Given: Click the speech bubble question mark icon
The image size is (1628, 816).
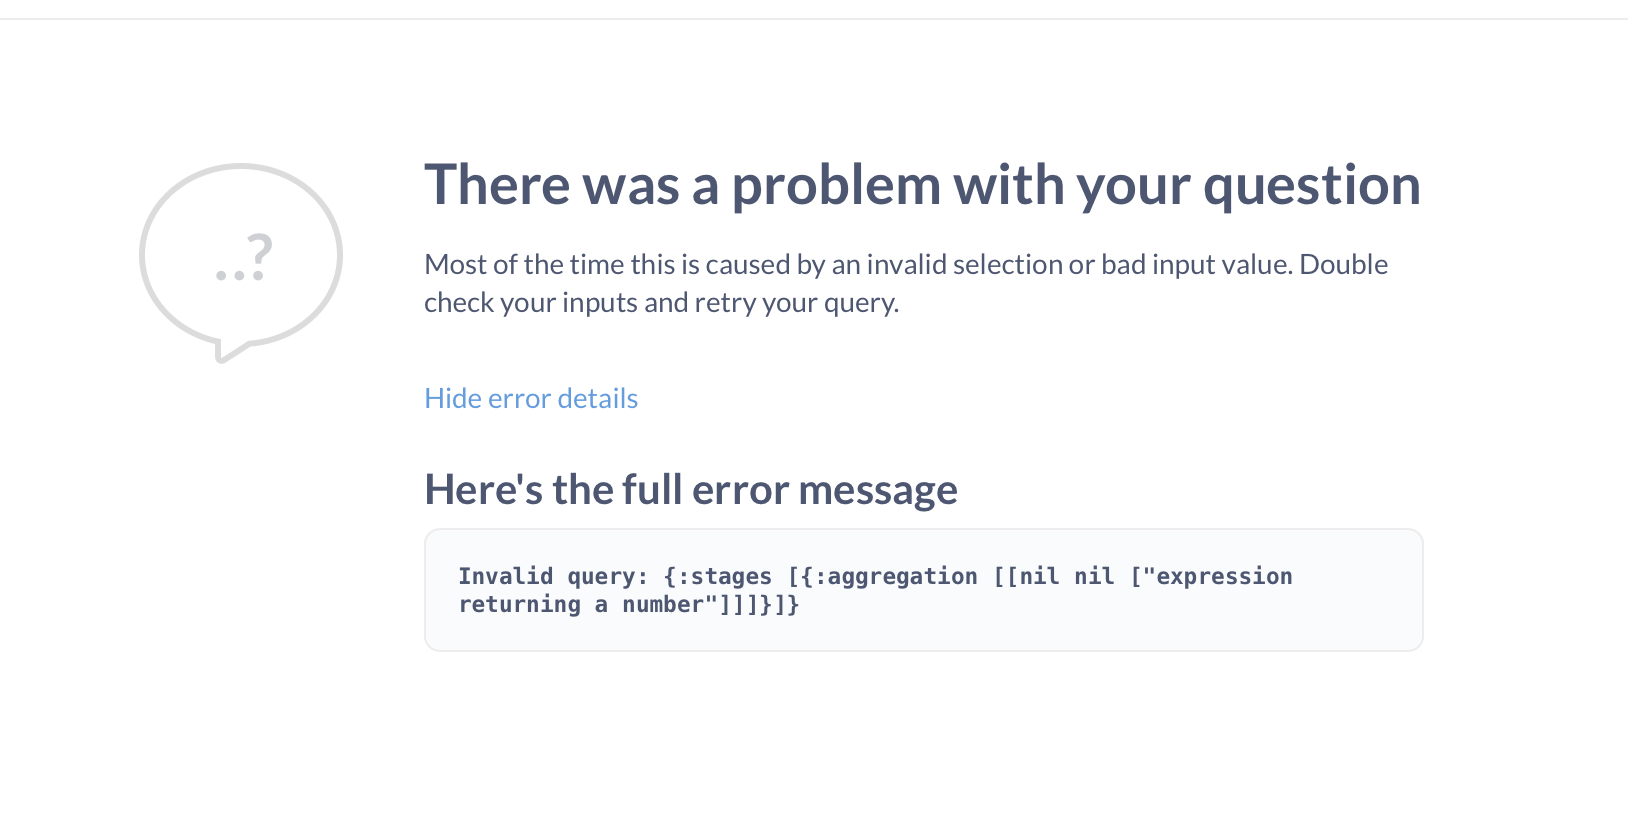Looking at the screenshot, I should click(x=241, y=262).
